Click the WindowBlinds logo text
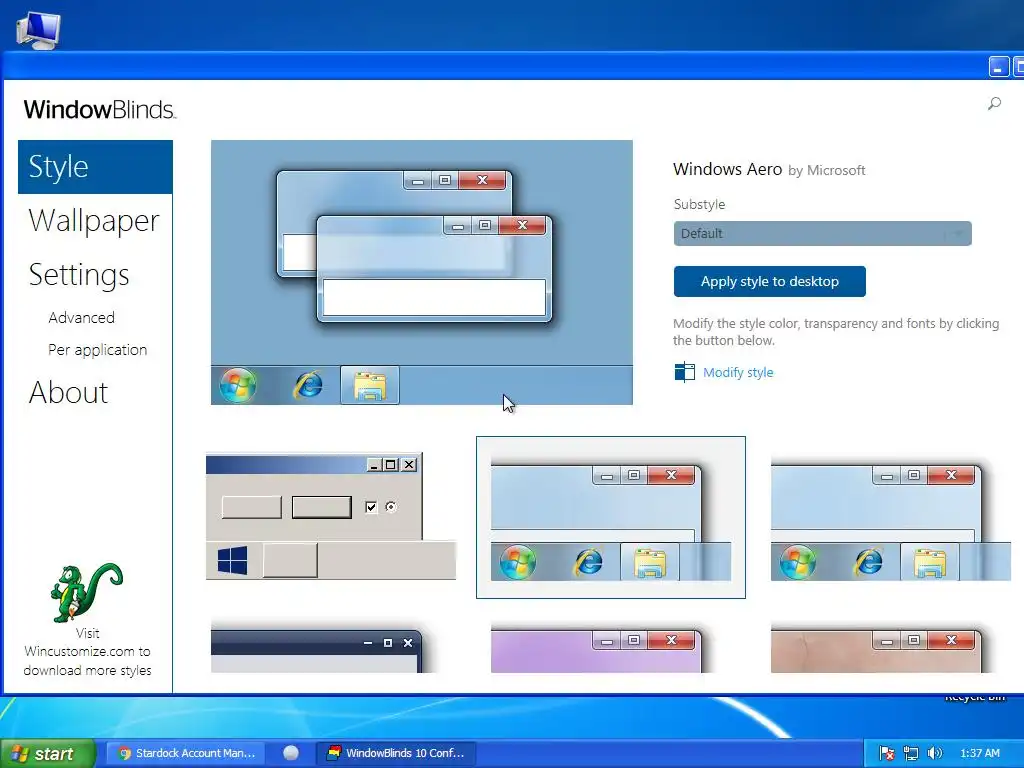1024x768 pixels. click(x=99, y=109)
